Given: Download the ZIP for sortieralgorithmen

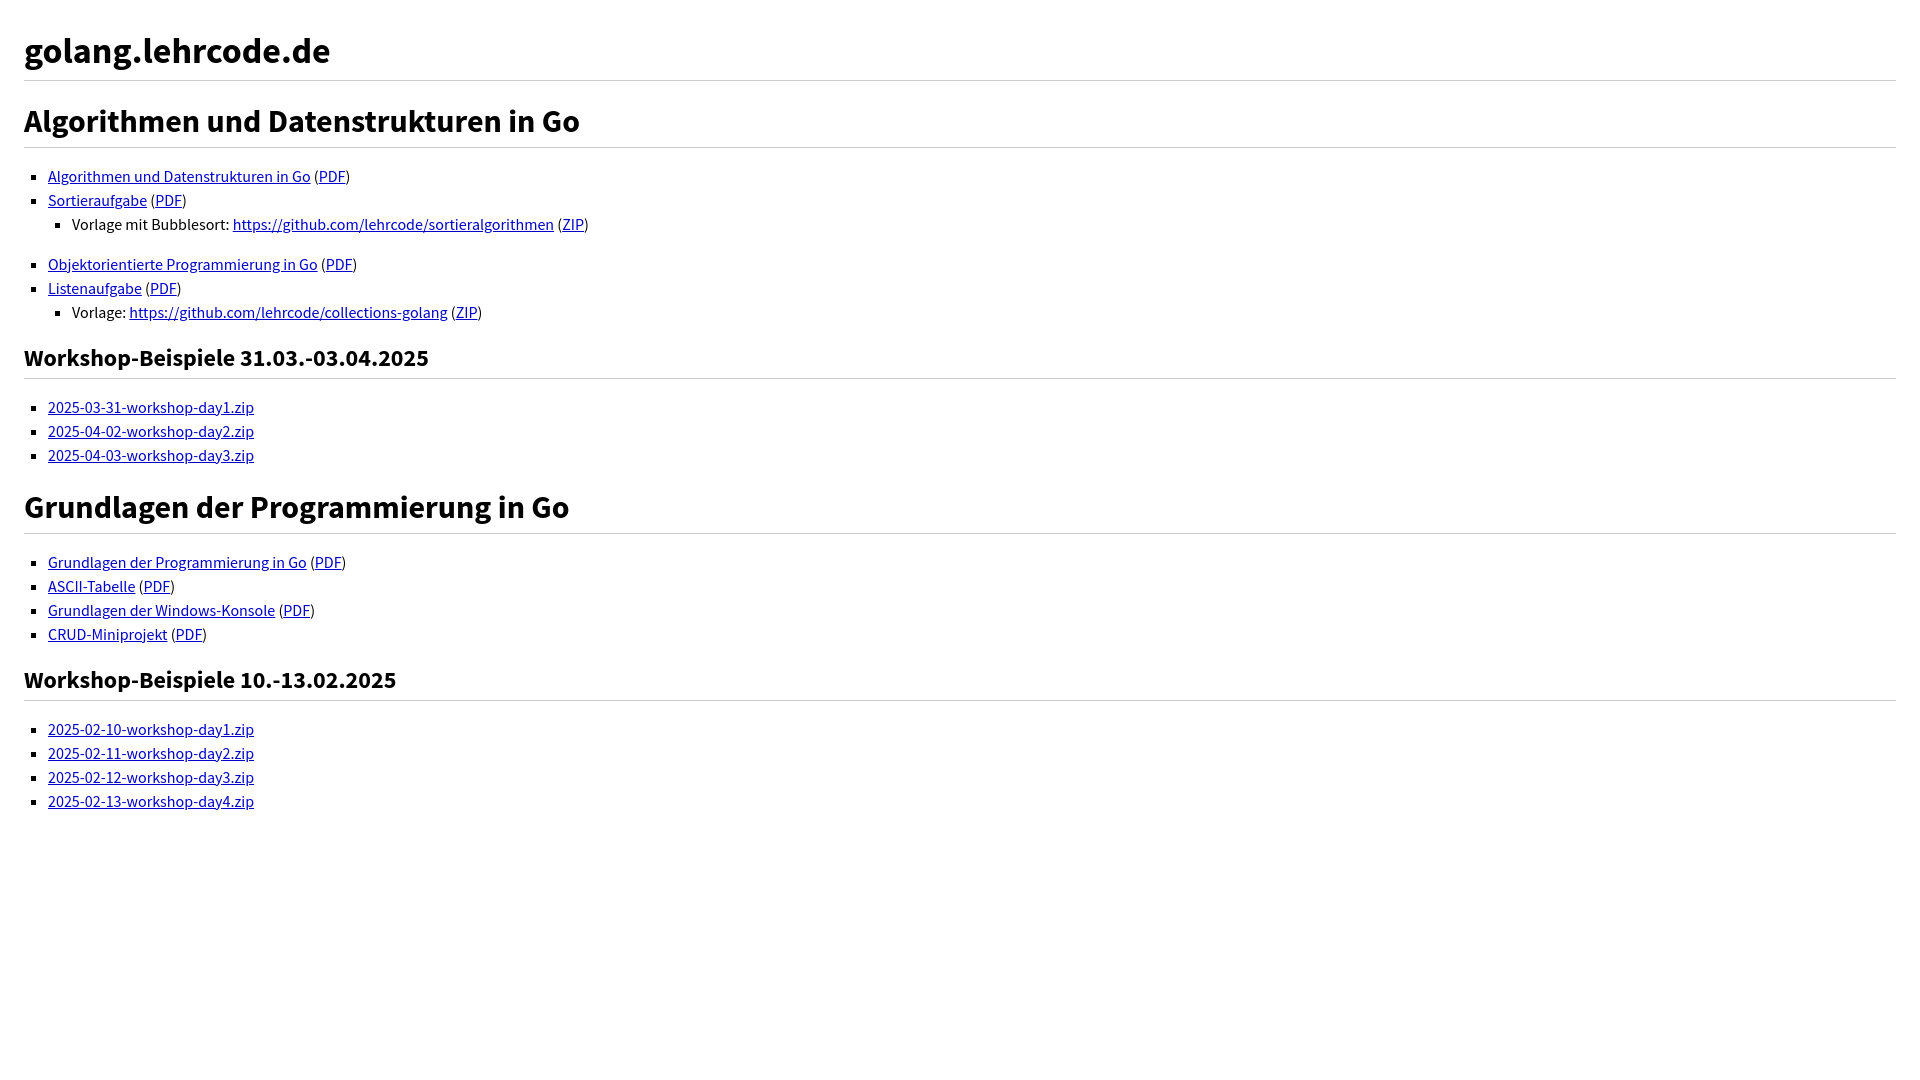Looking at the screenshot, I should 573,224.
